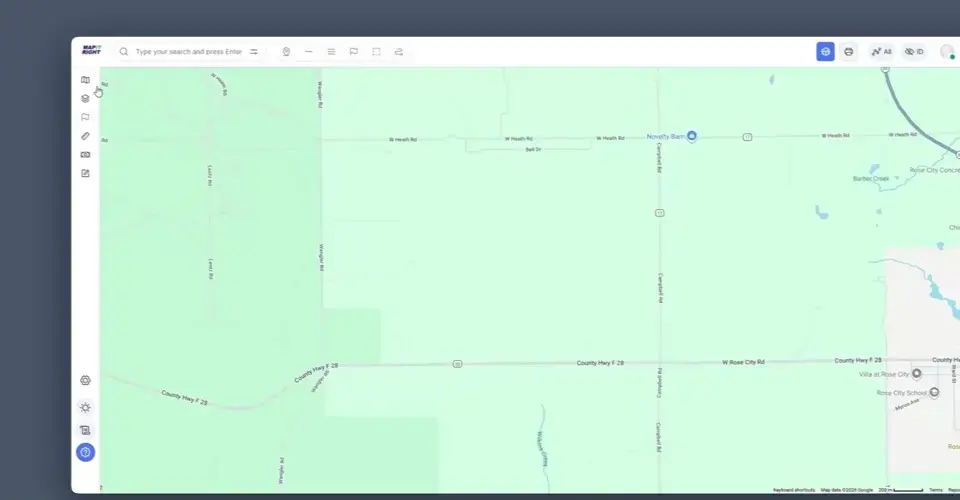Open the print map button

(x=849, y=51)
